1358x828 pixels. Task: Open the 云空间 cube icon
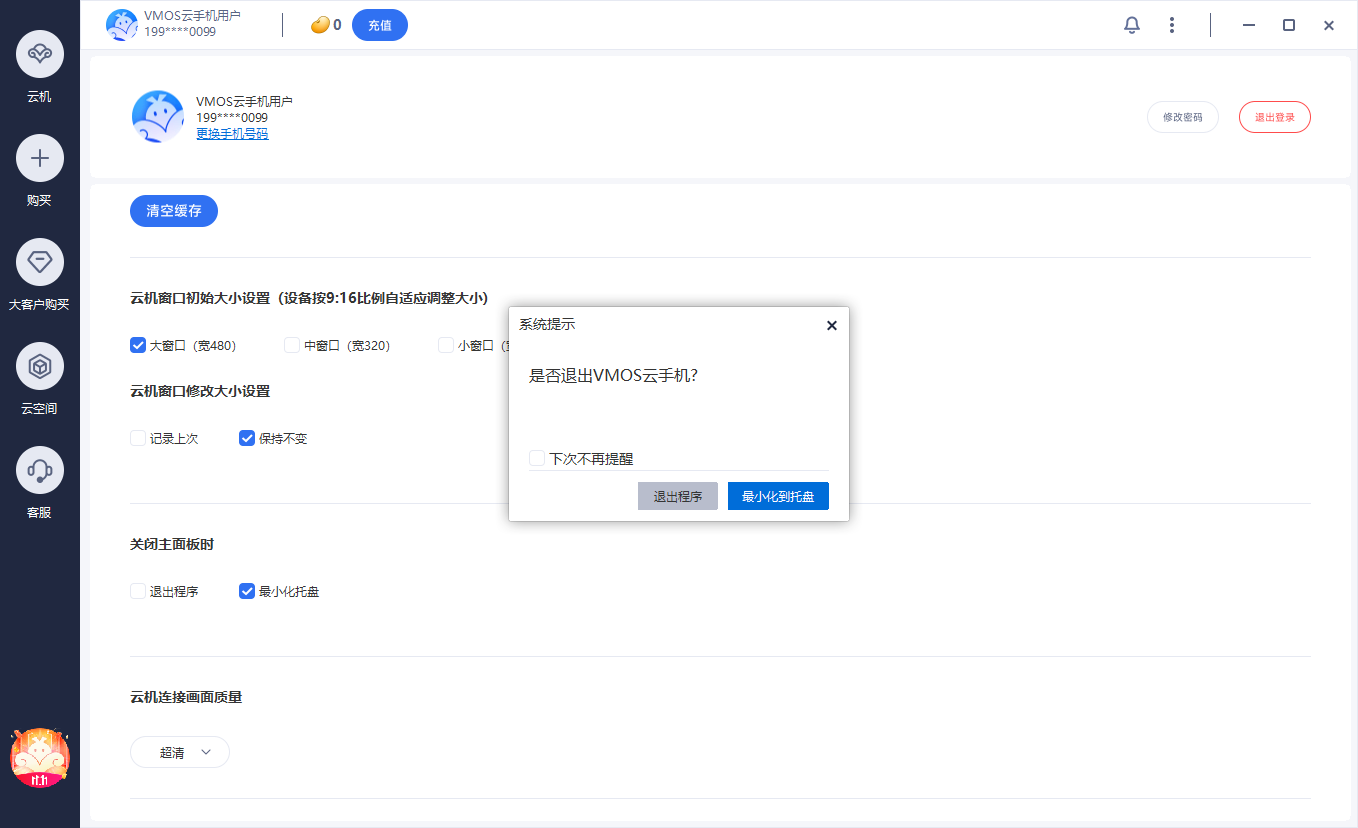[40, 366]
